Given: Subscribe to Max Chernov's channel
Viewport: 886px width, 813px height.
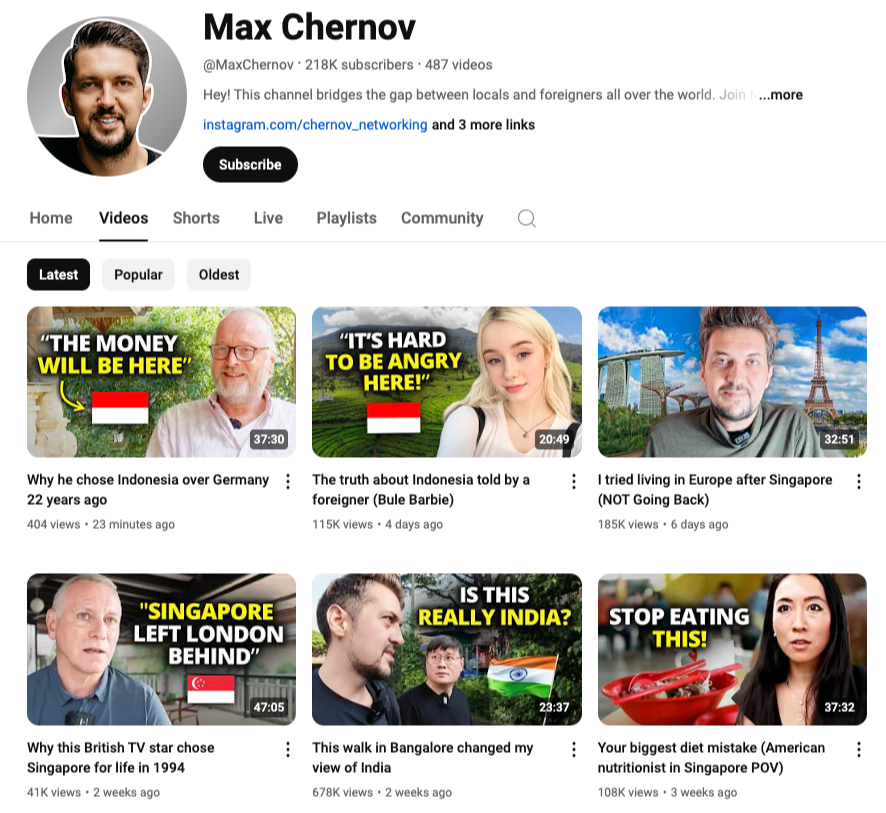Looking at the screenshot, I should [x=250, y=164].
